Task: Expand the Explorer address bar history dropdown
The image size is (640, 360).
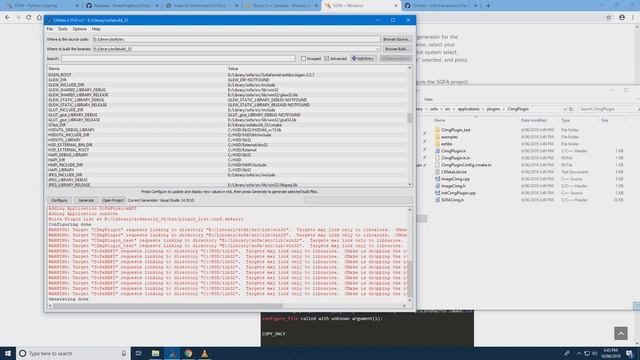Action: click(x=565, y=109)
